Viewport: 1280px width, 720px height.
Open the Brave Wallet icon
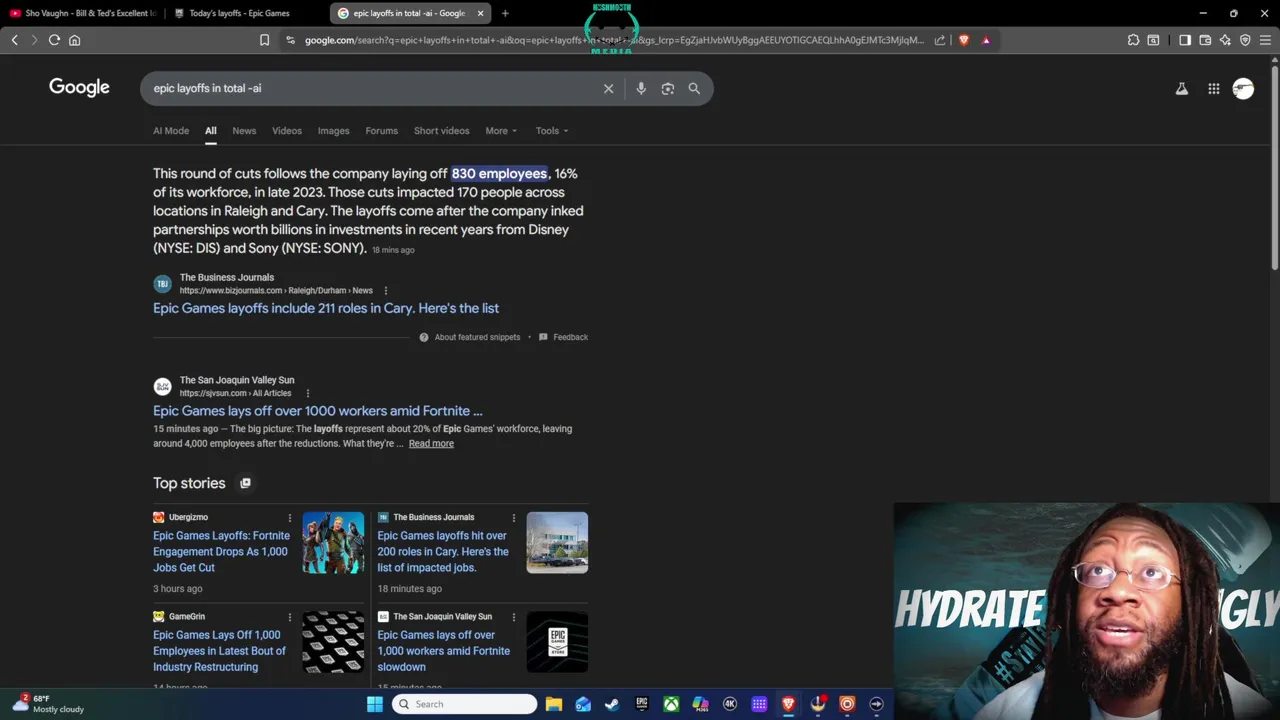tap(1205, 40)
